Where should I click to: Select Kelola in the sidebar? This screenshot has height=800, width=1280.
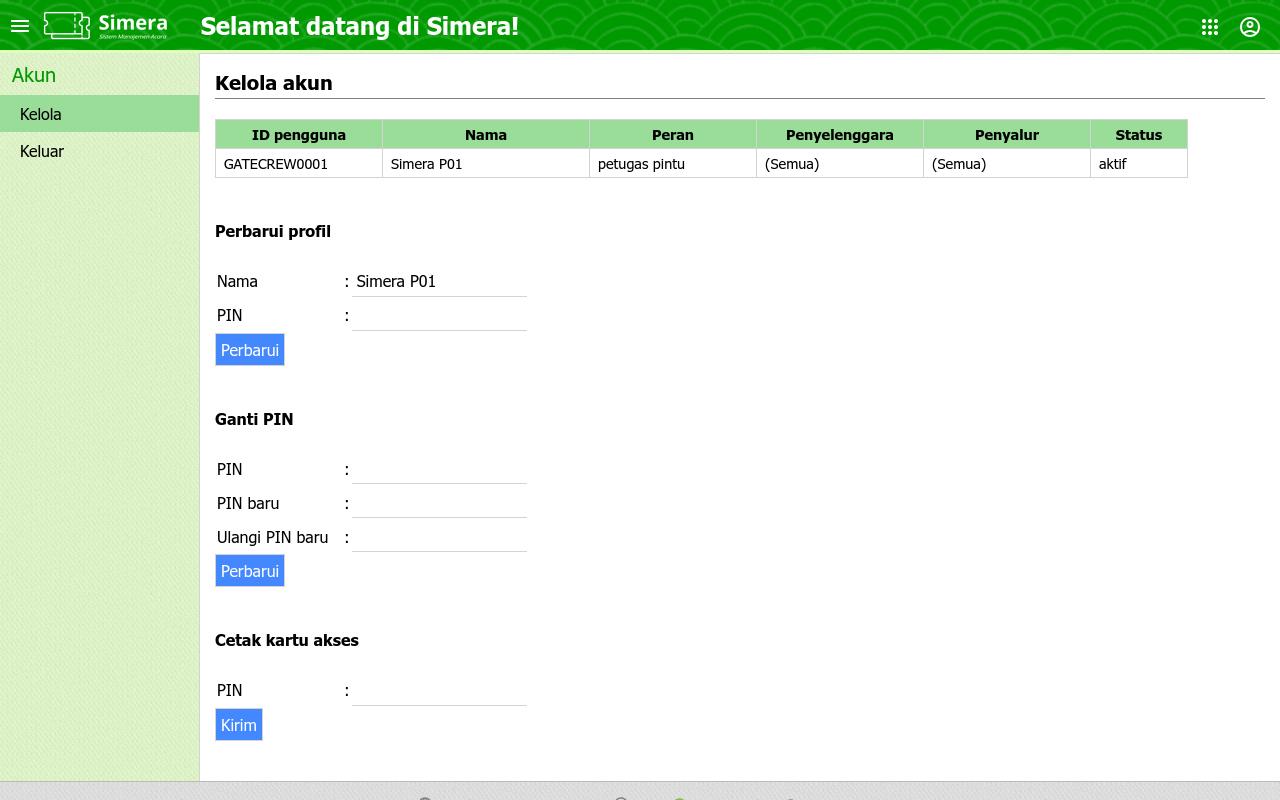coord(41,114)
